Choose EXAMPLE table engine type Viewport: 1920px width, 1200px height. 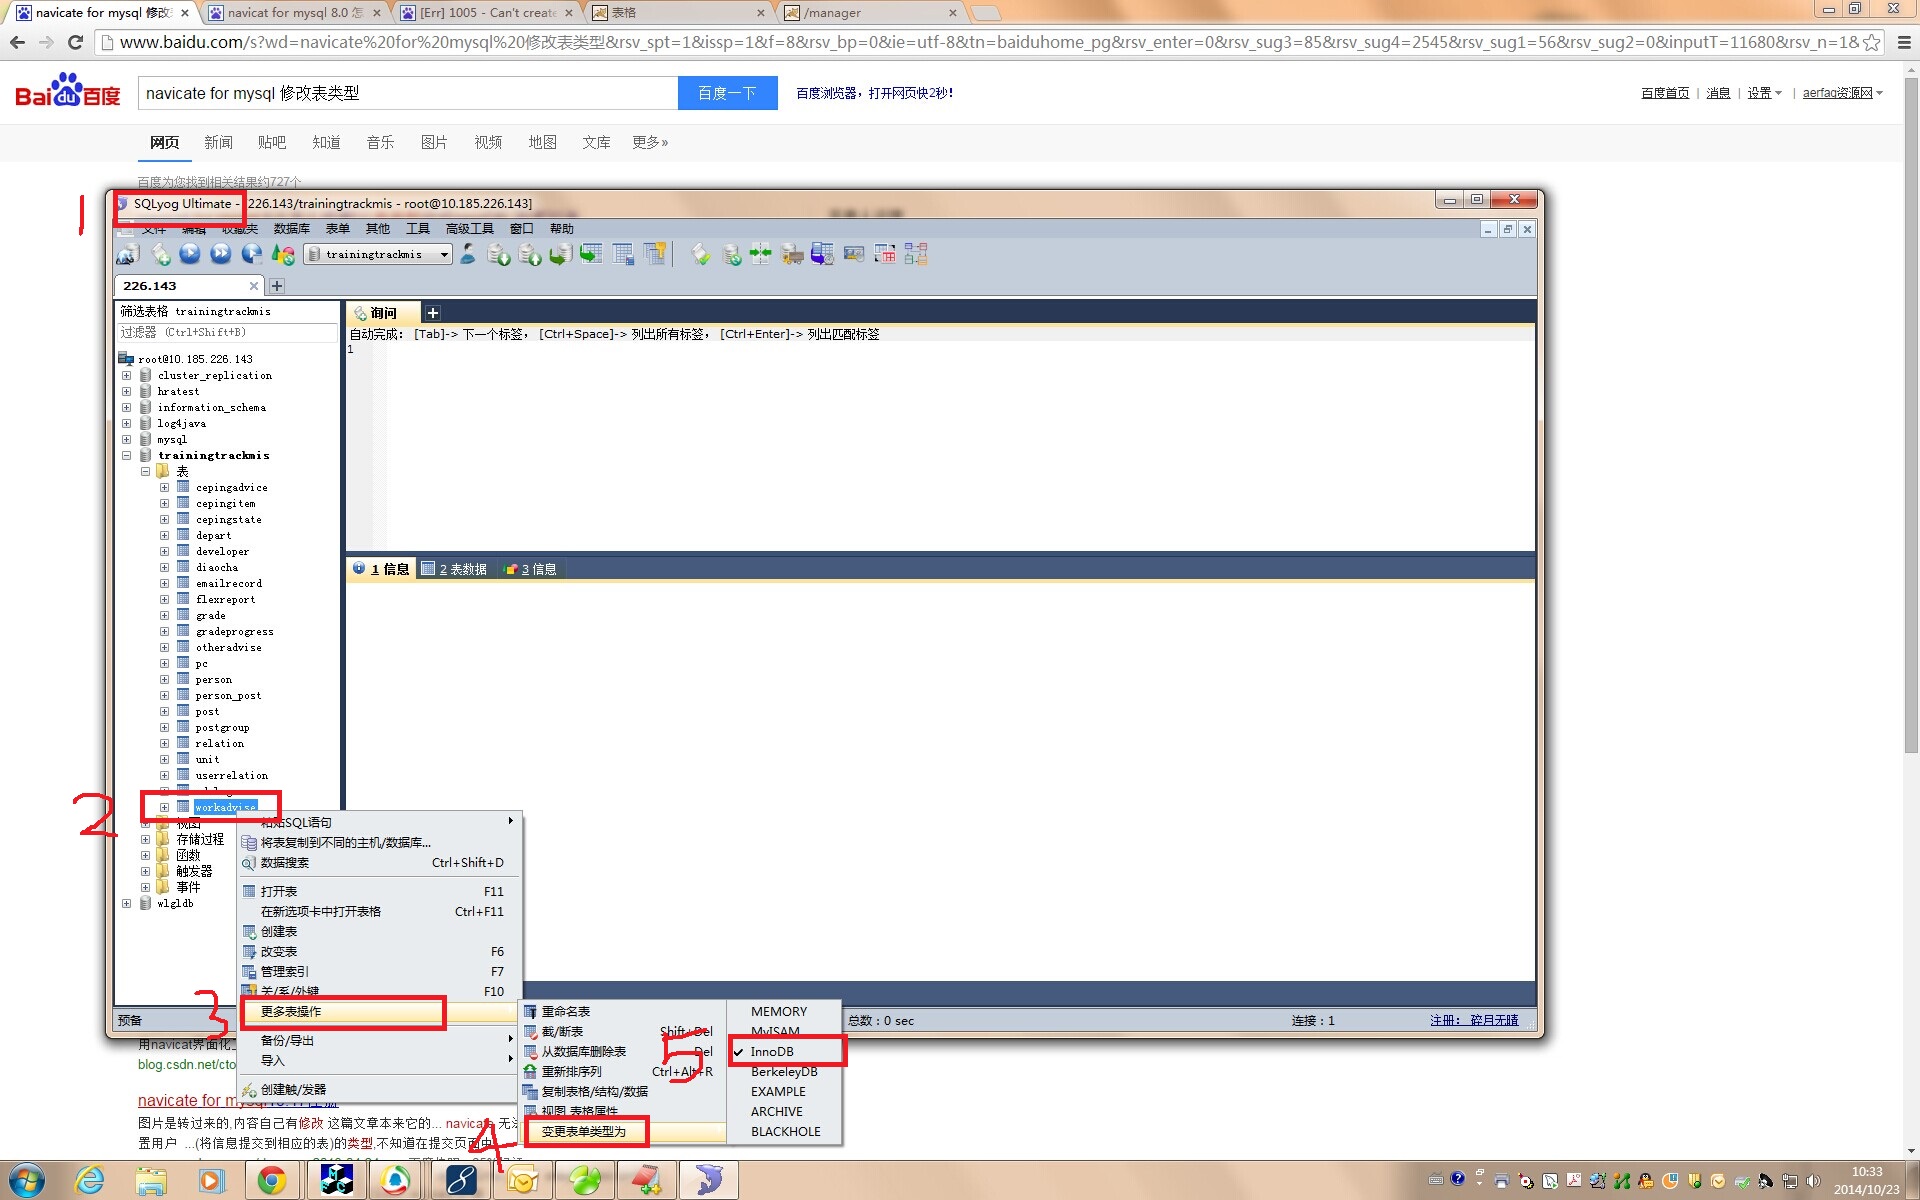tap(786, 1091)
